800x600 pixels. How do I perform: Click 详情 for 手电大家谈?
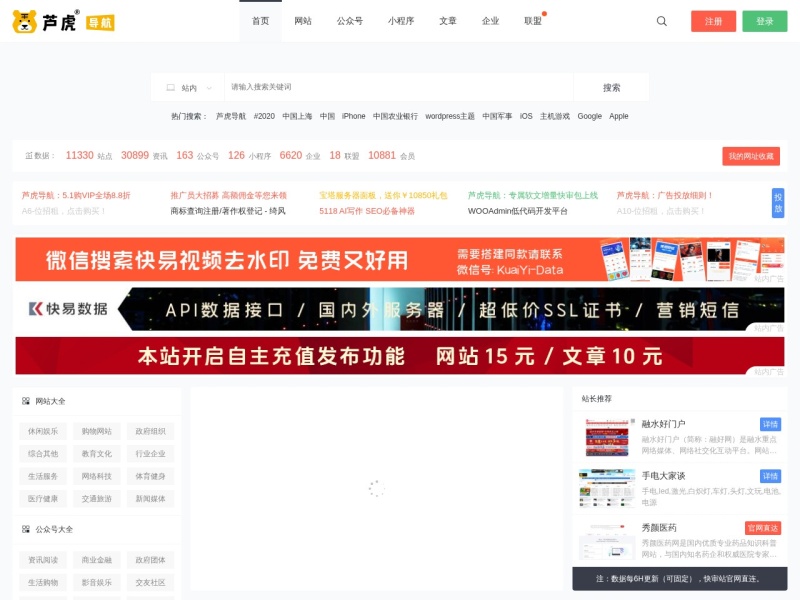pos(770,476)
